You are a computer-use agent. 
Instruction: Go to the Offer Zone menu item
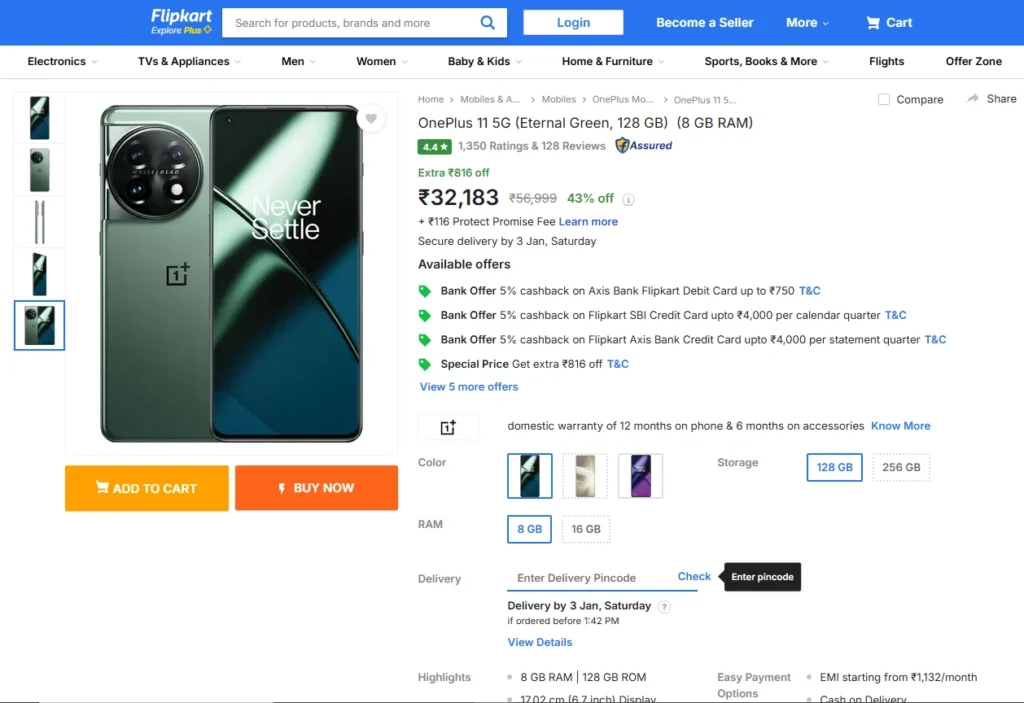[973, 61]
